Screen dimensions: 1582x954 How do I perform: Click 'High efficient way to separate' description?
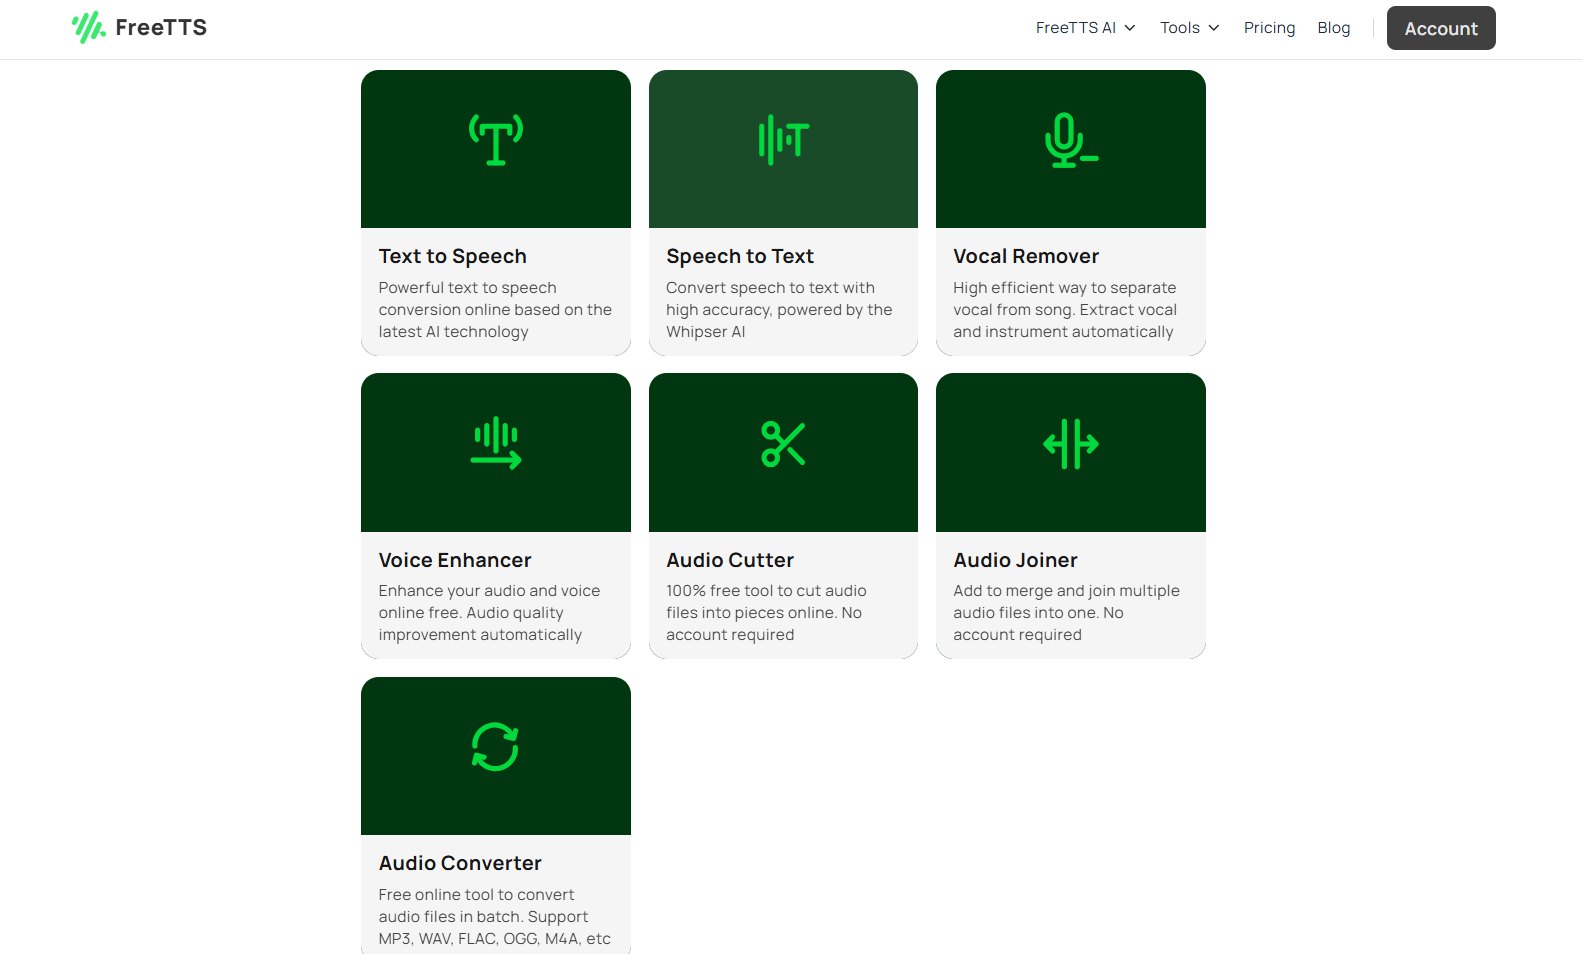click(1065, 310)
